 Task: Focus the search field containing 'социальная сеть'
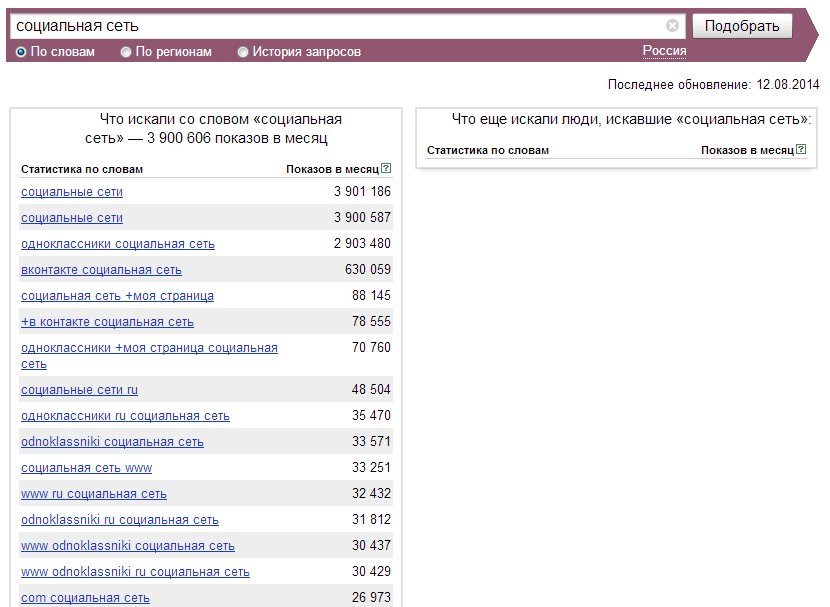coord(339,26)
